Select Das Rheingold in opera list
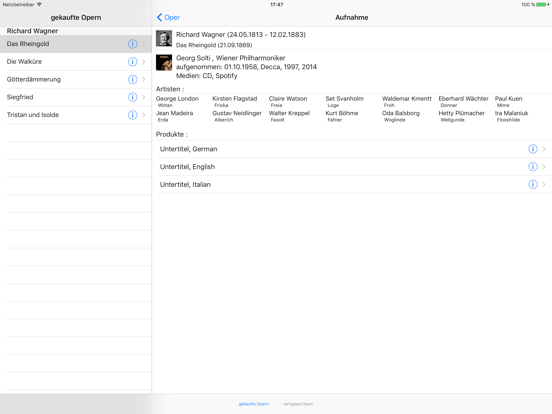The image size is (552, 414). click(x=76, y=44)
